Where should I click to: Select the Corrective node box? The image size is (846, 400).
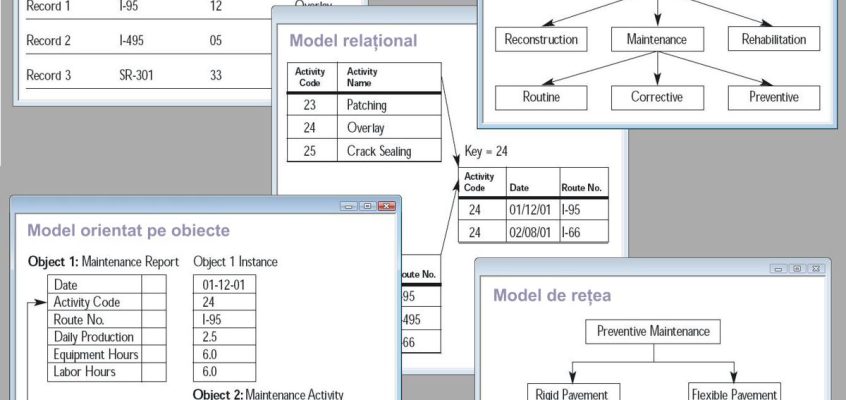tap(657, 97)
